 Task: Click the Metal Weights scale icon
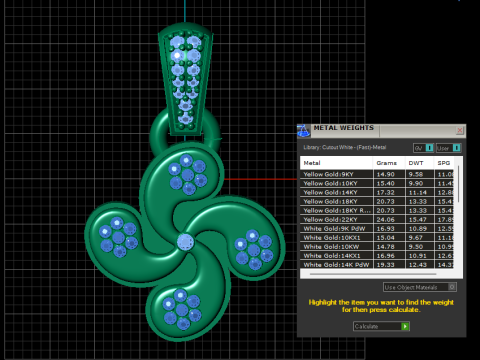click(303, 131)
